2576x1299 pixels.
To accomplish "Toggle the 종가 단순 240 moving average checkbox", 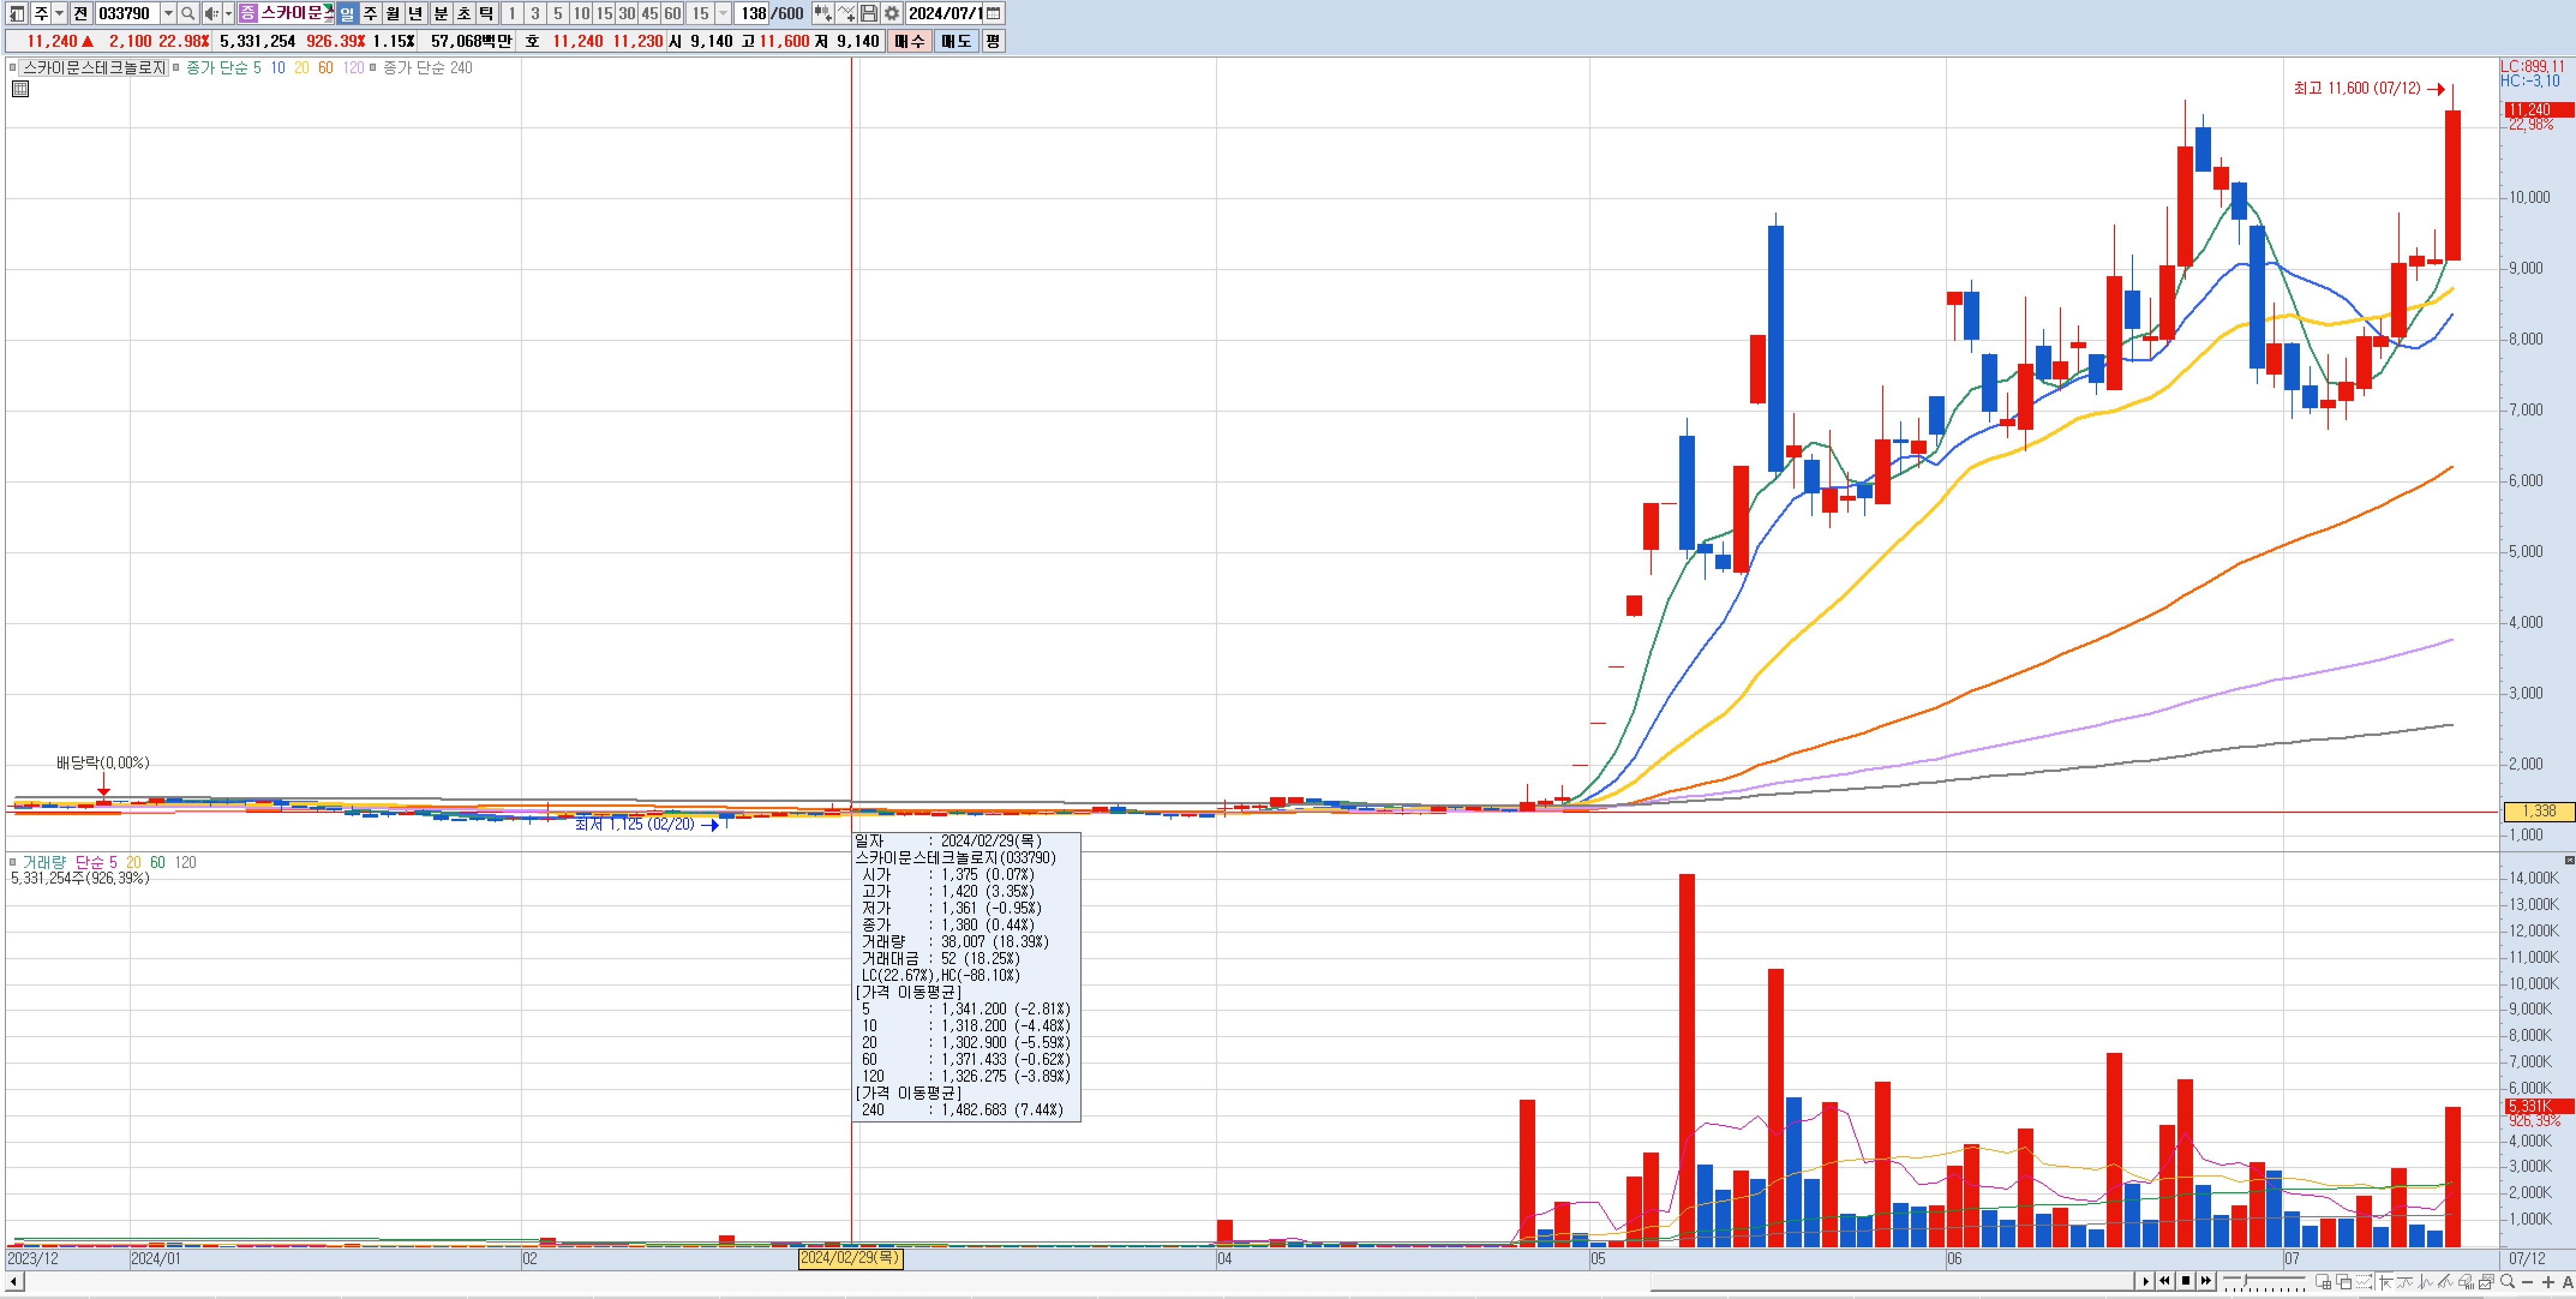I will pos(373,68).
